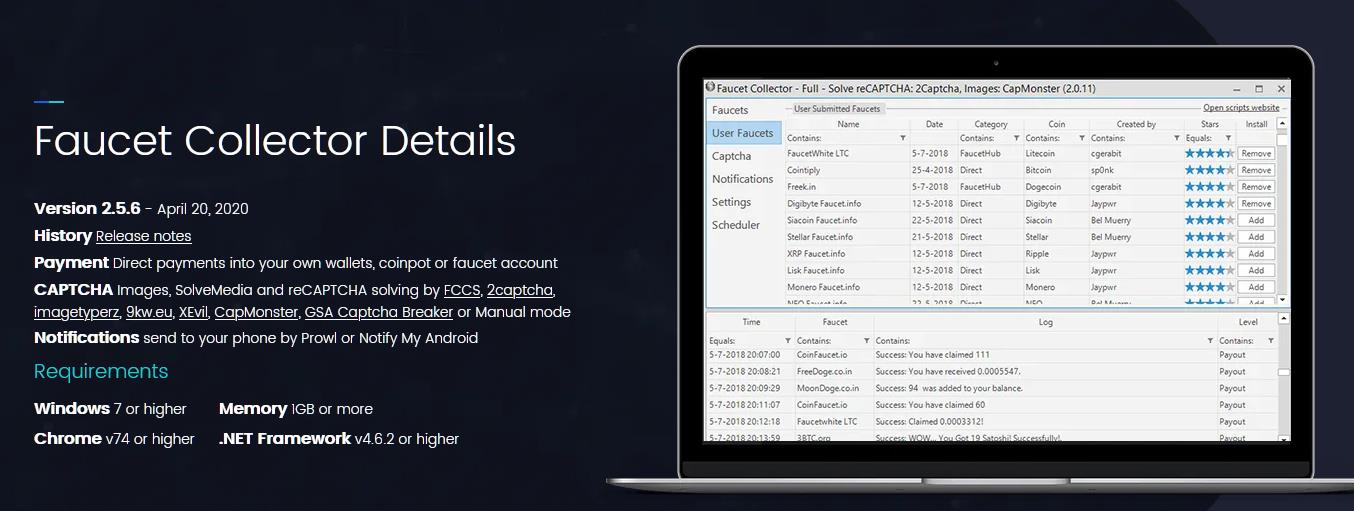Screen dimensions: 1354x511
Task: Sort by the Name column header
Action: pos(848,124)
